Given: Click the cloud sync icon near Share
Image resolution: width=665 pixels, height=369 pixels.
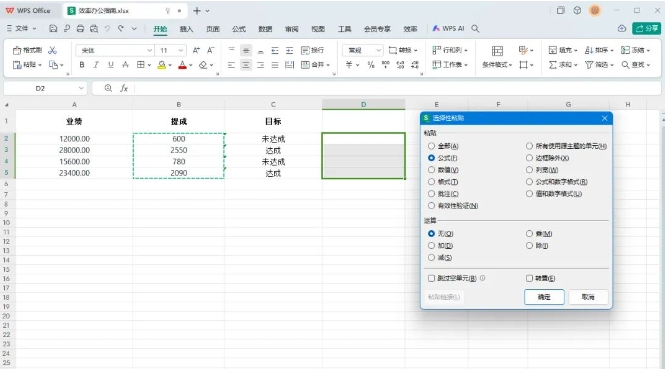Looking at the screenshot, I should point(622,28).
